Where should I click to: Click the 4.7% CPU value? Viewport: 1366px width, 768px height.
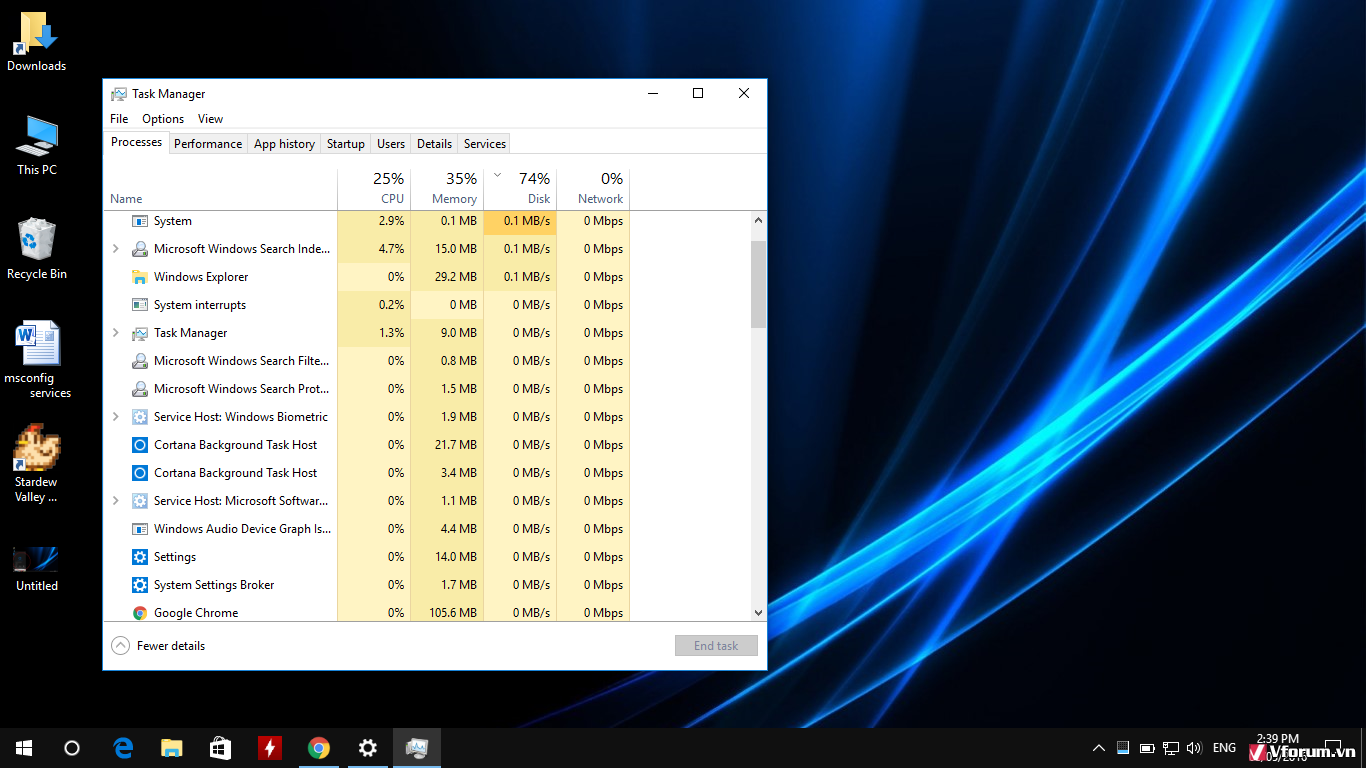(x=392, y=249)
